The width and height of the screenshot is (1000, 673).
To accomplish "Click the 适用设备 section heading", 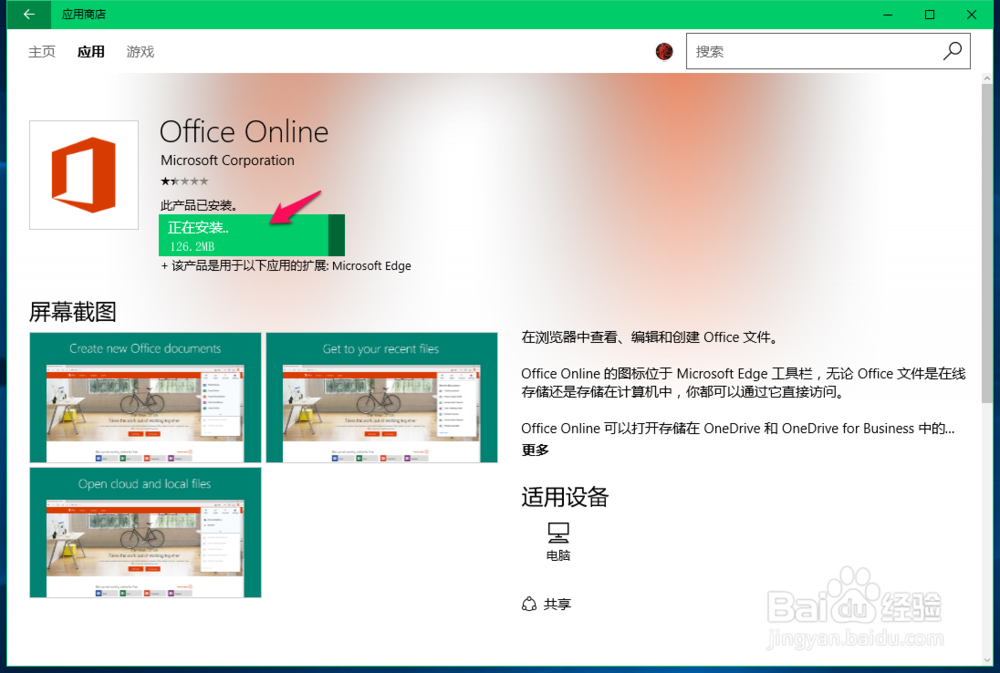I will [x=565, y=497].
